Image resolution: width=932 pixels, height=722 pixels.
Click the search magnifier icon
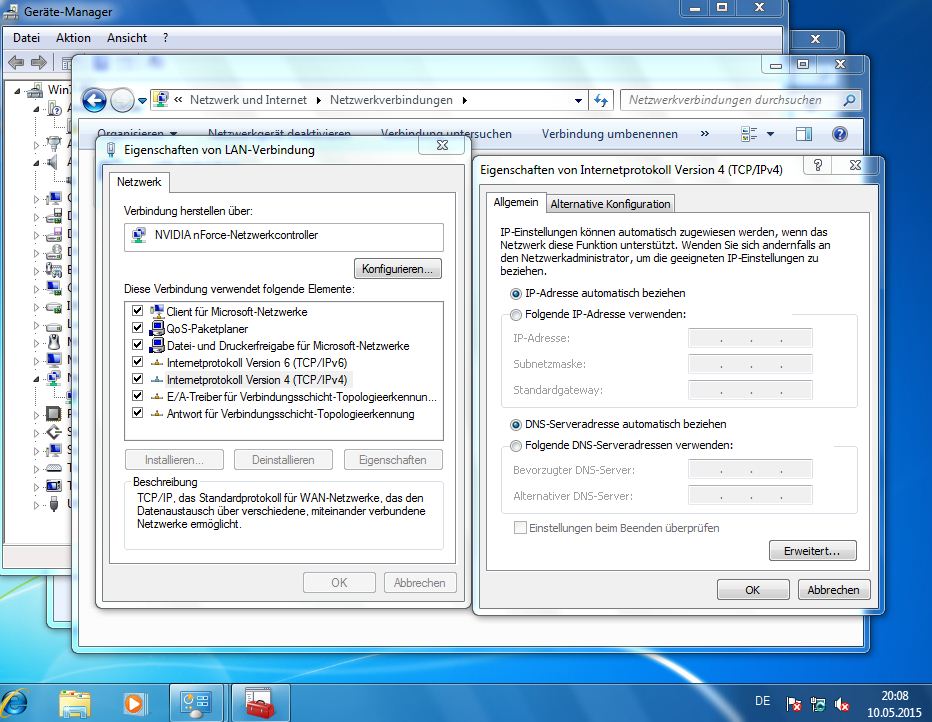(x=850, y=100)
